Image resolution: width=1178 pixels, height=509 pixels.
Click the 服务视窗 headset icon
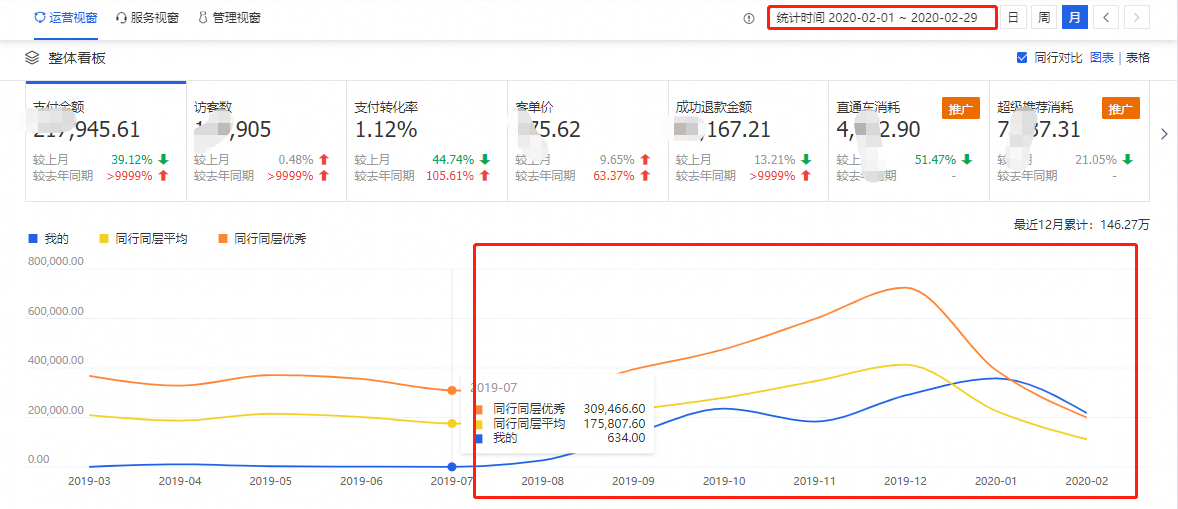(x=121, y=18)
